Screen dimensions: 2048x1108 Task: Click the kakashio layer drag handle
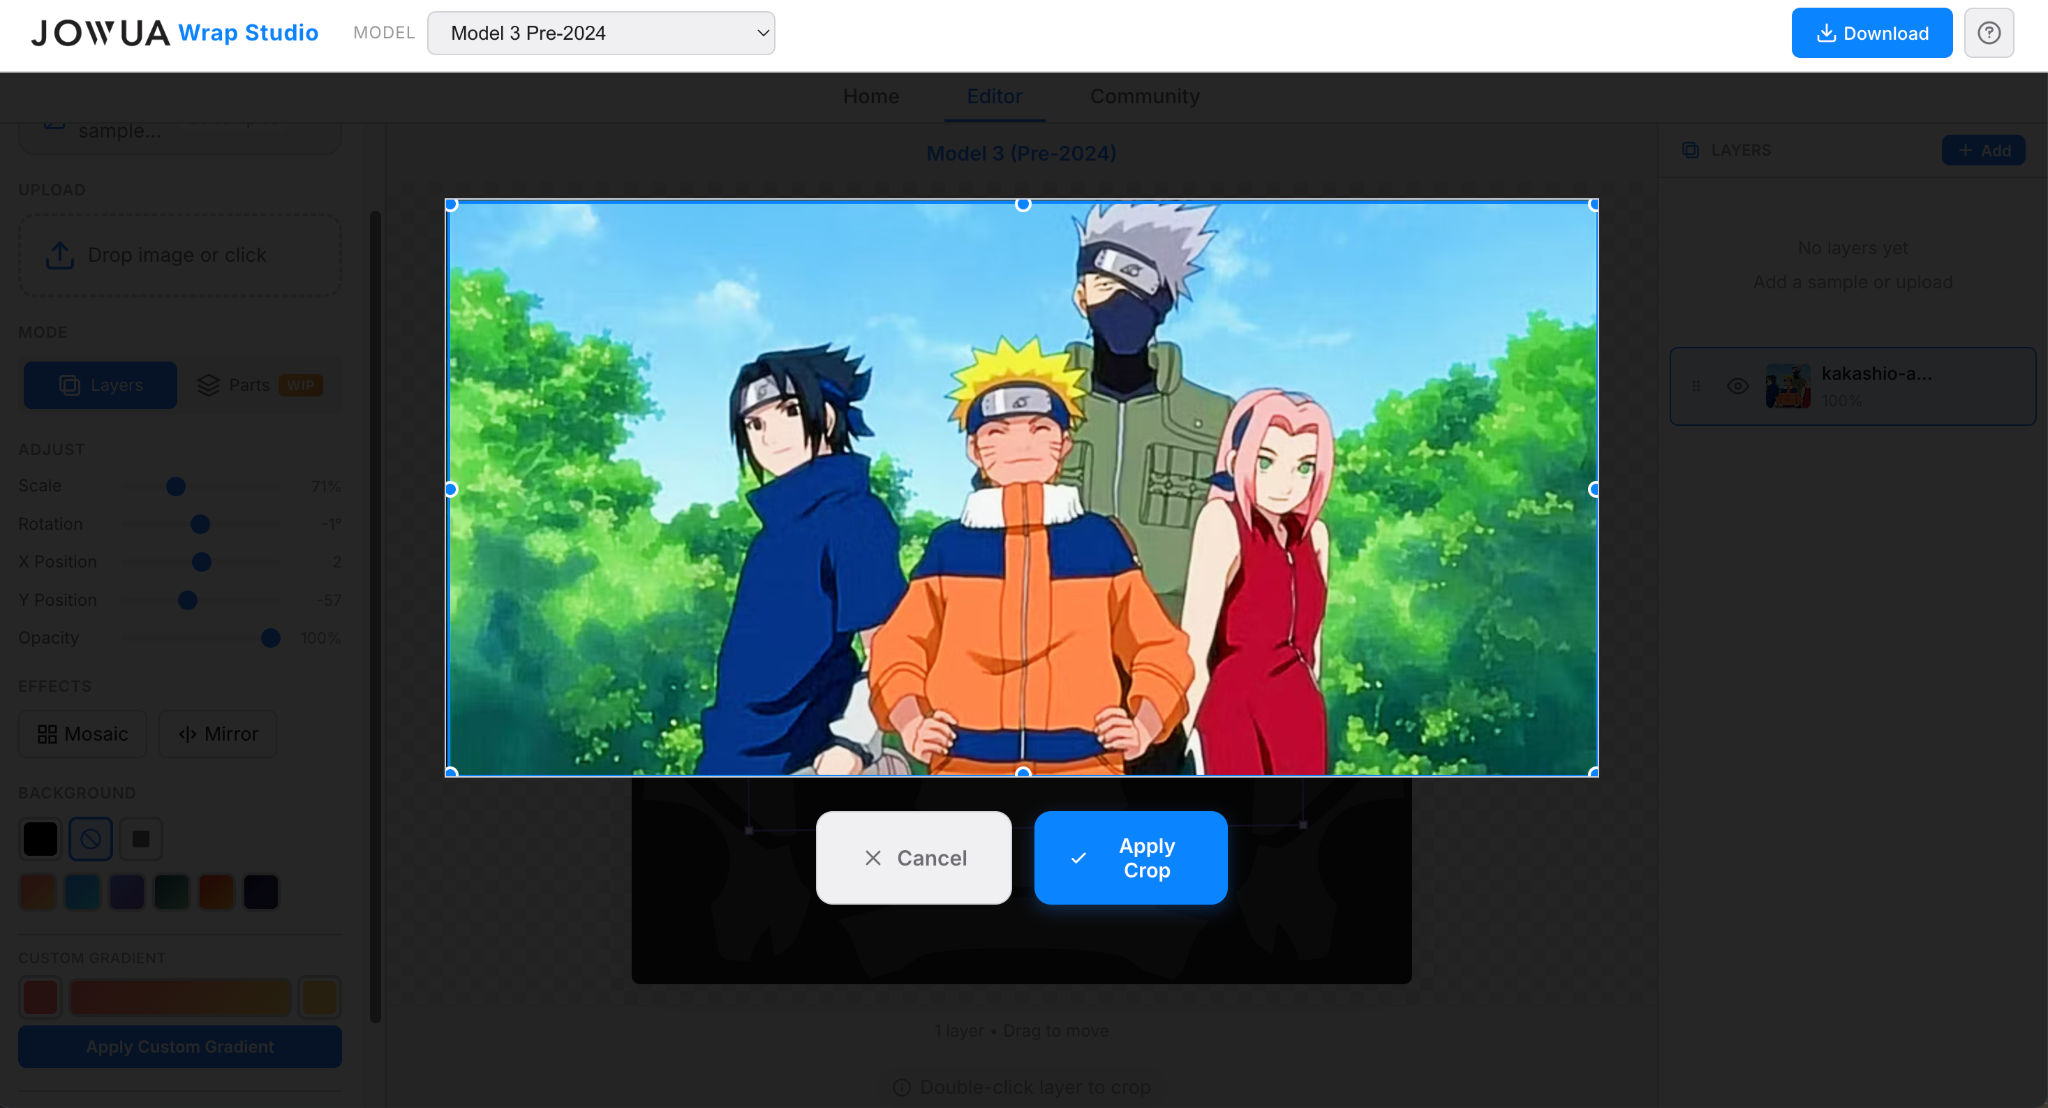tap(1696, 386)
